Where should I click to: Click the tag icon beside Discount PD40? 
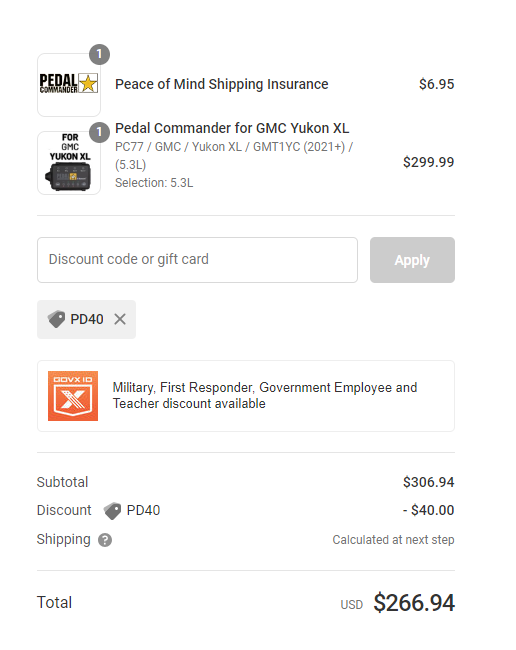112,511
